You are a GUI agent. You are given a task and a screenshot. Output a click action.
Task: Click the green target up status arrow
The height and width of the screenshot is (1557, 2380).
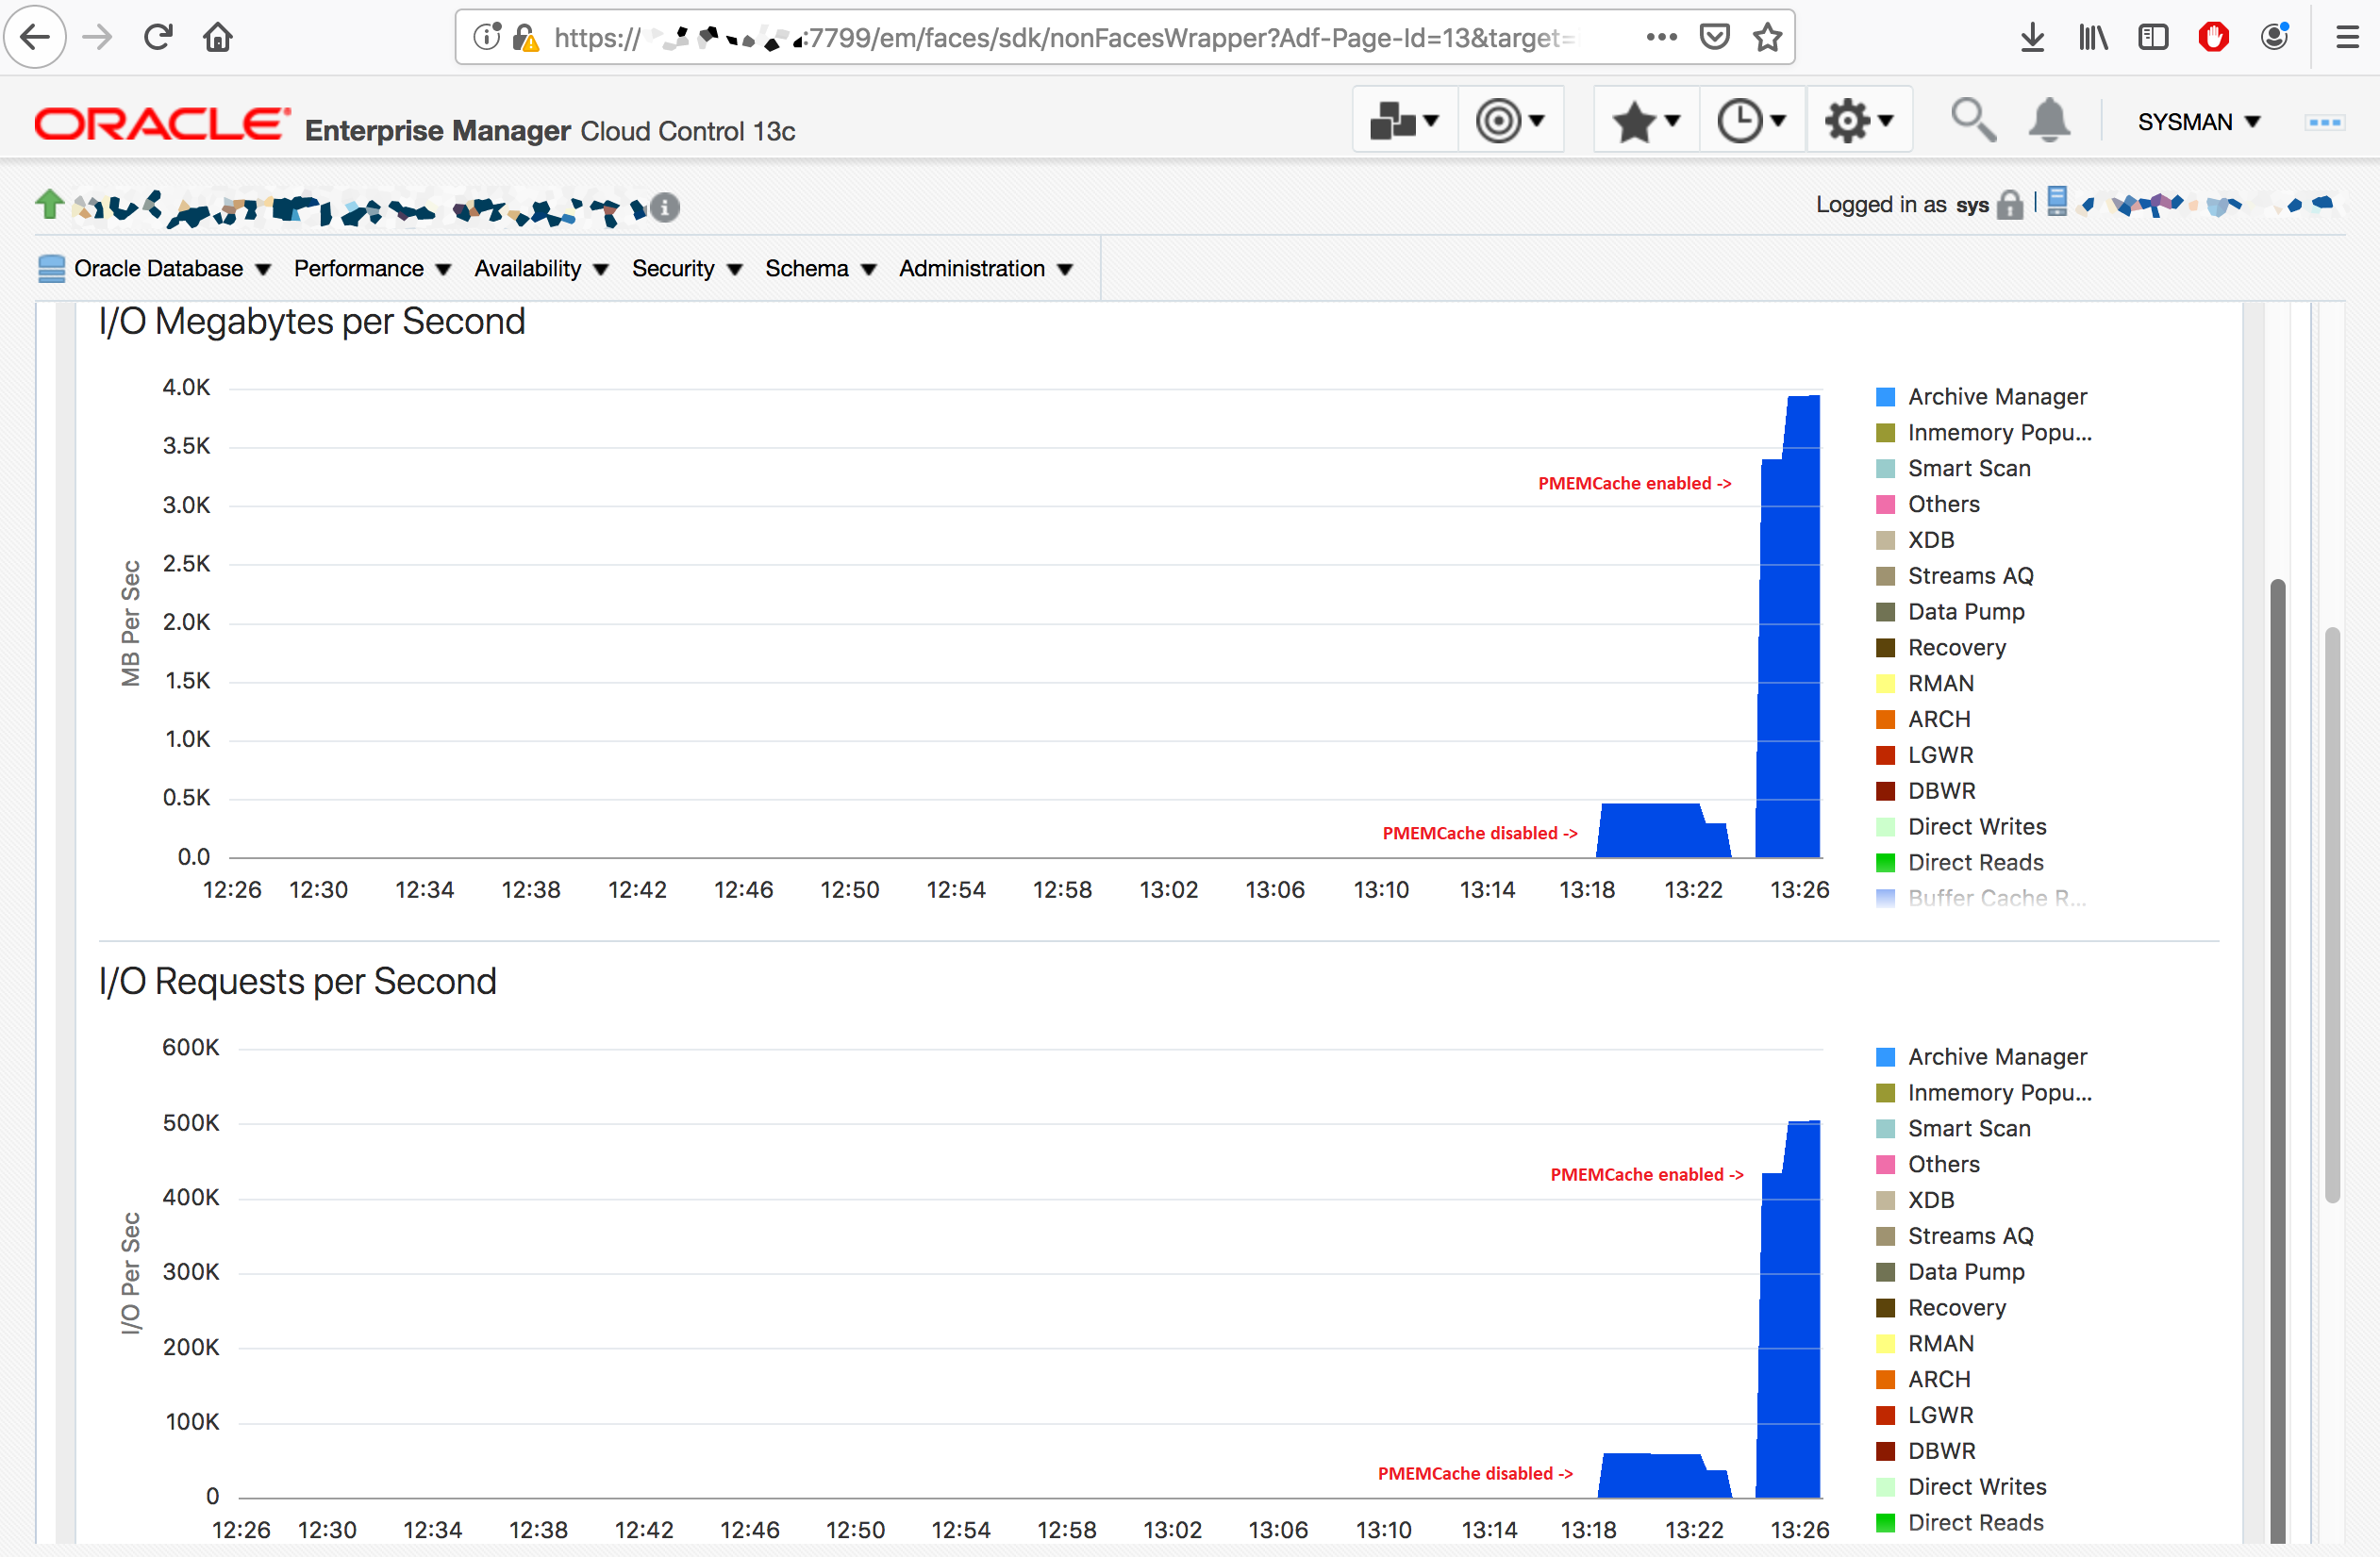tap(50, 205)
